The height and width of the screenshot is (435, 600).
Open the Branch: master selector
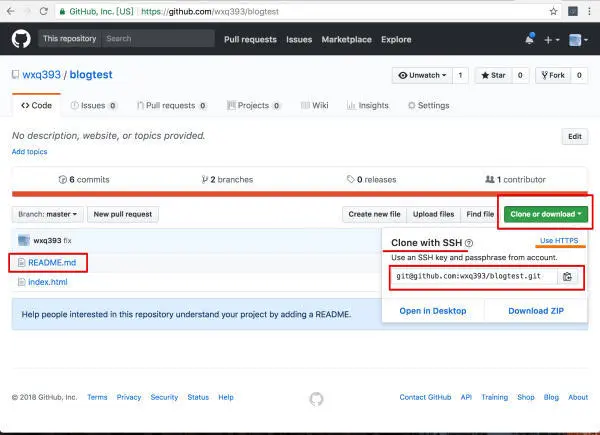(47, 214)
